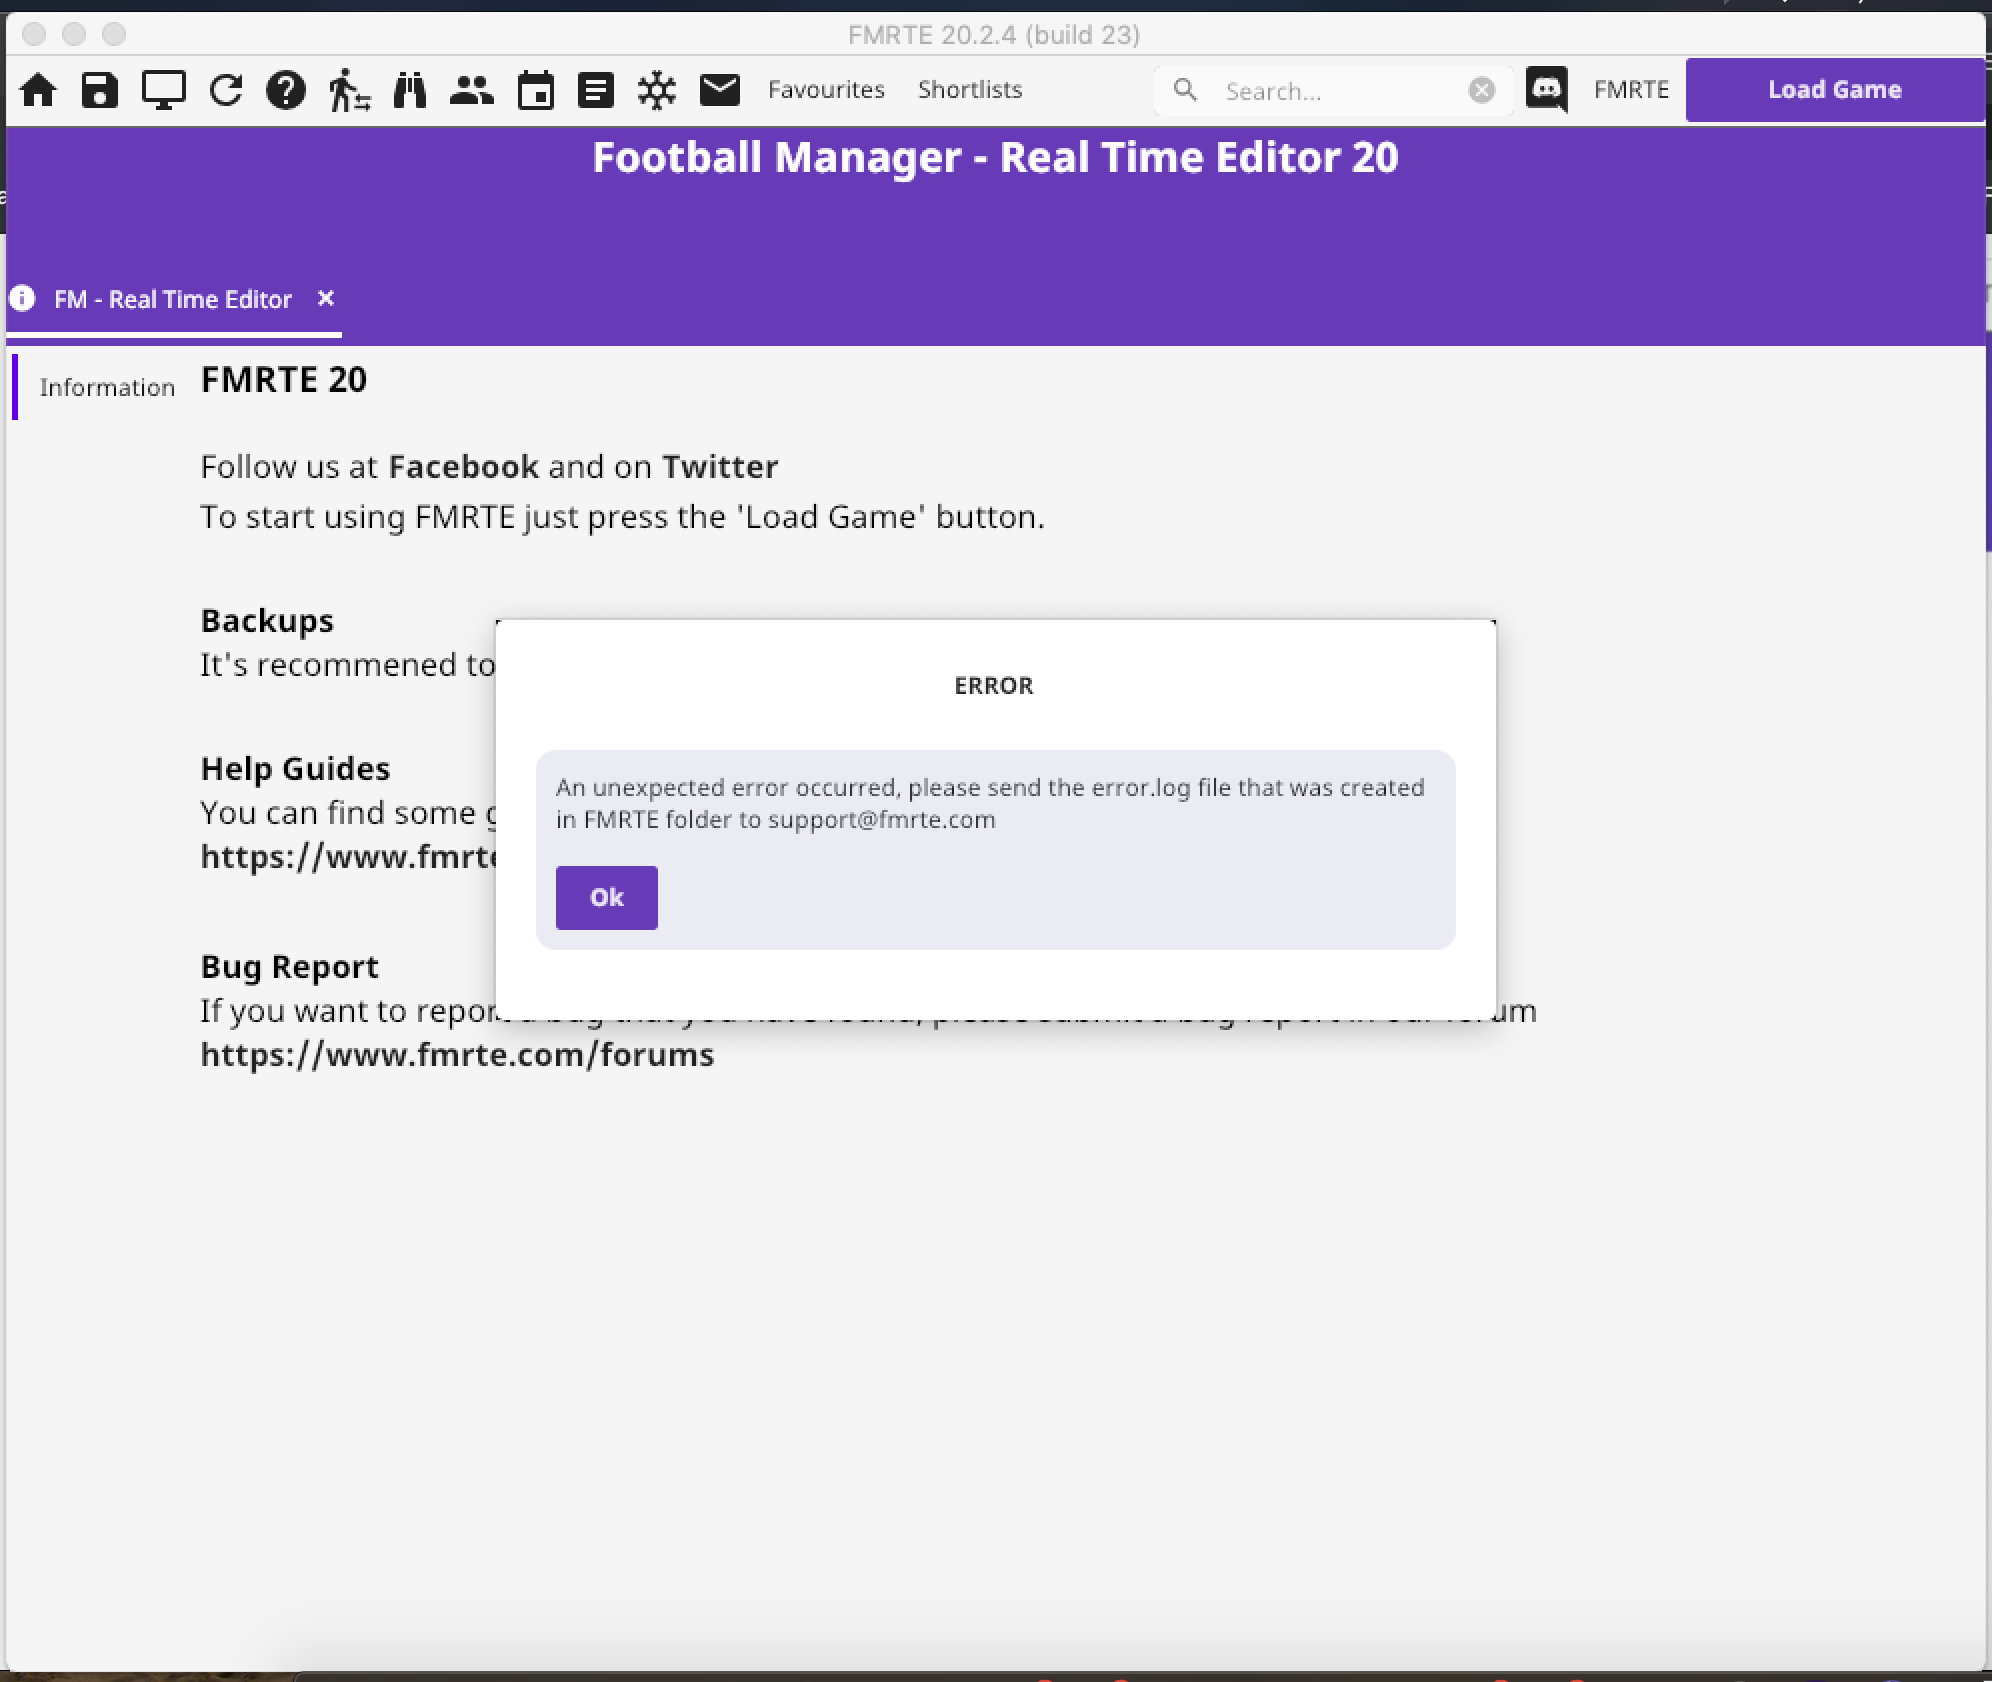Open the Shortlists menu item
Viewport: 1992px width, 1682px height.
[x=970, y=90]
